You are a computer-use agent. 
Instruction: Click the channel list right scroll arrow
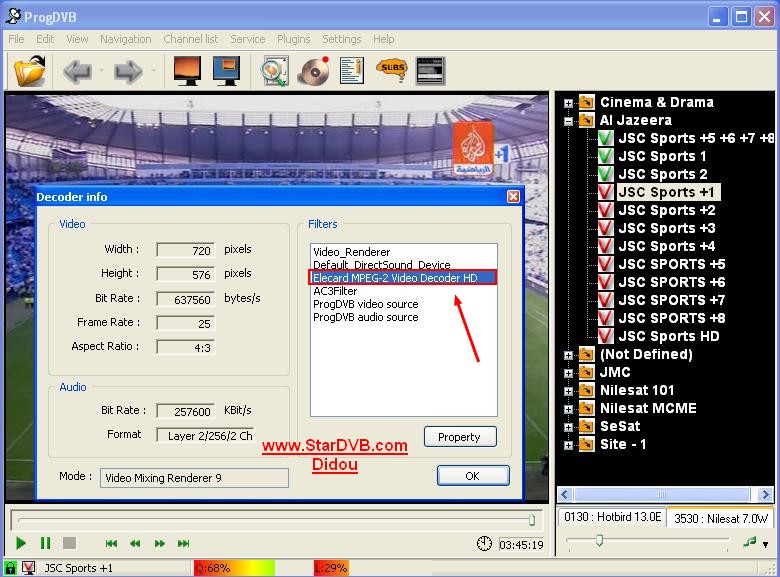[766, 494]
